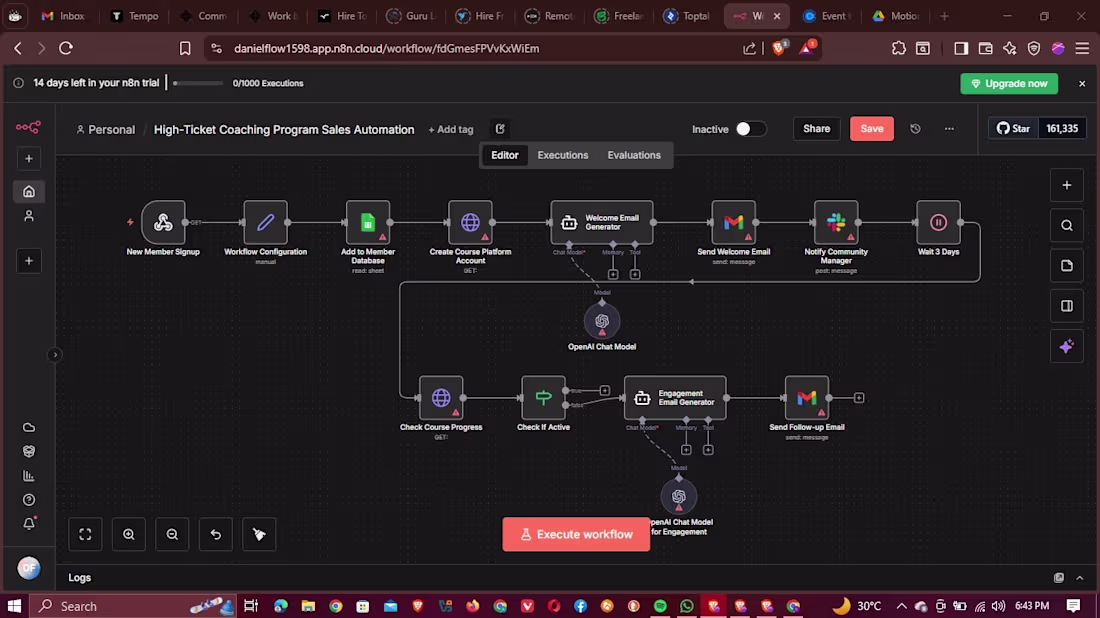Add Tool to Welcome Email Generator

point(635,274)
